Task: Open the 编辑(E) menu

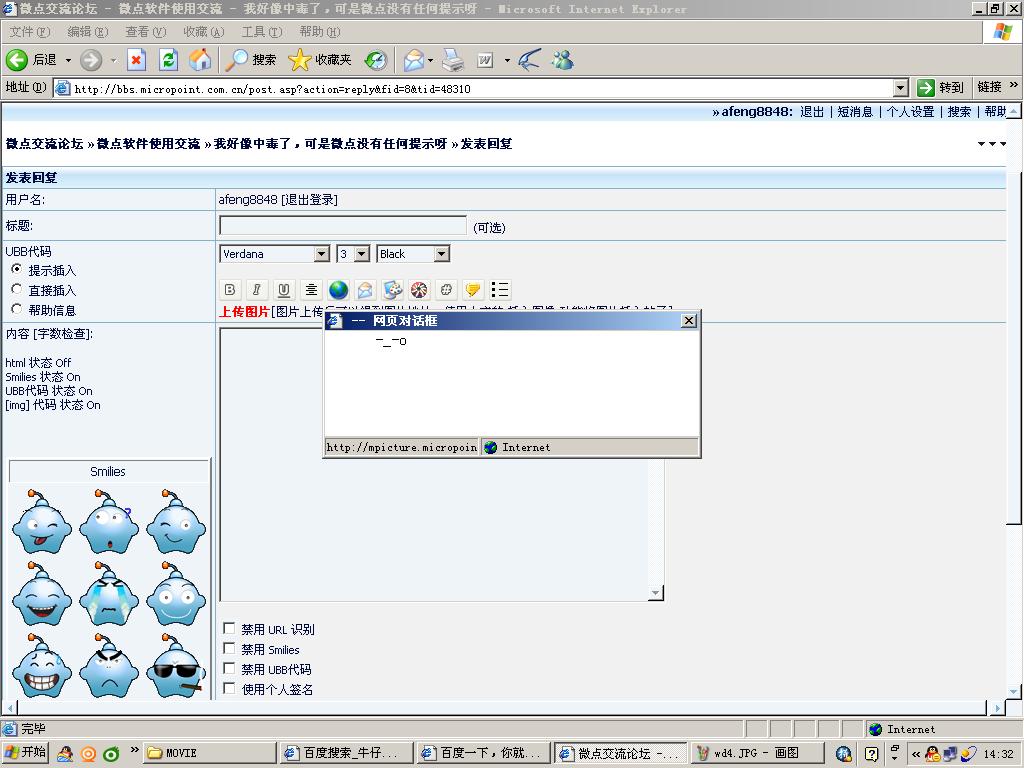Action: [x=88, y=31]
